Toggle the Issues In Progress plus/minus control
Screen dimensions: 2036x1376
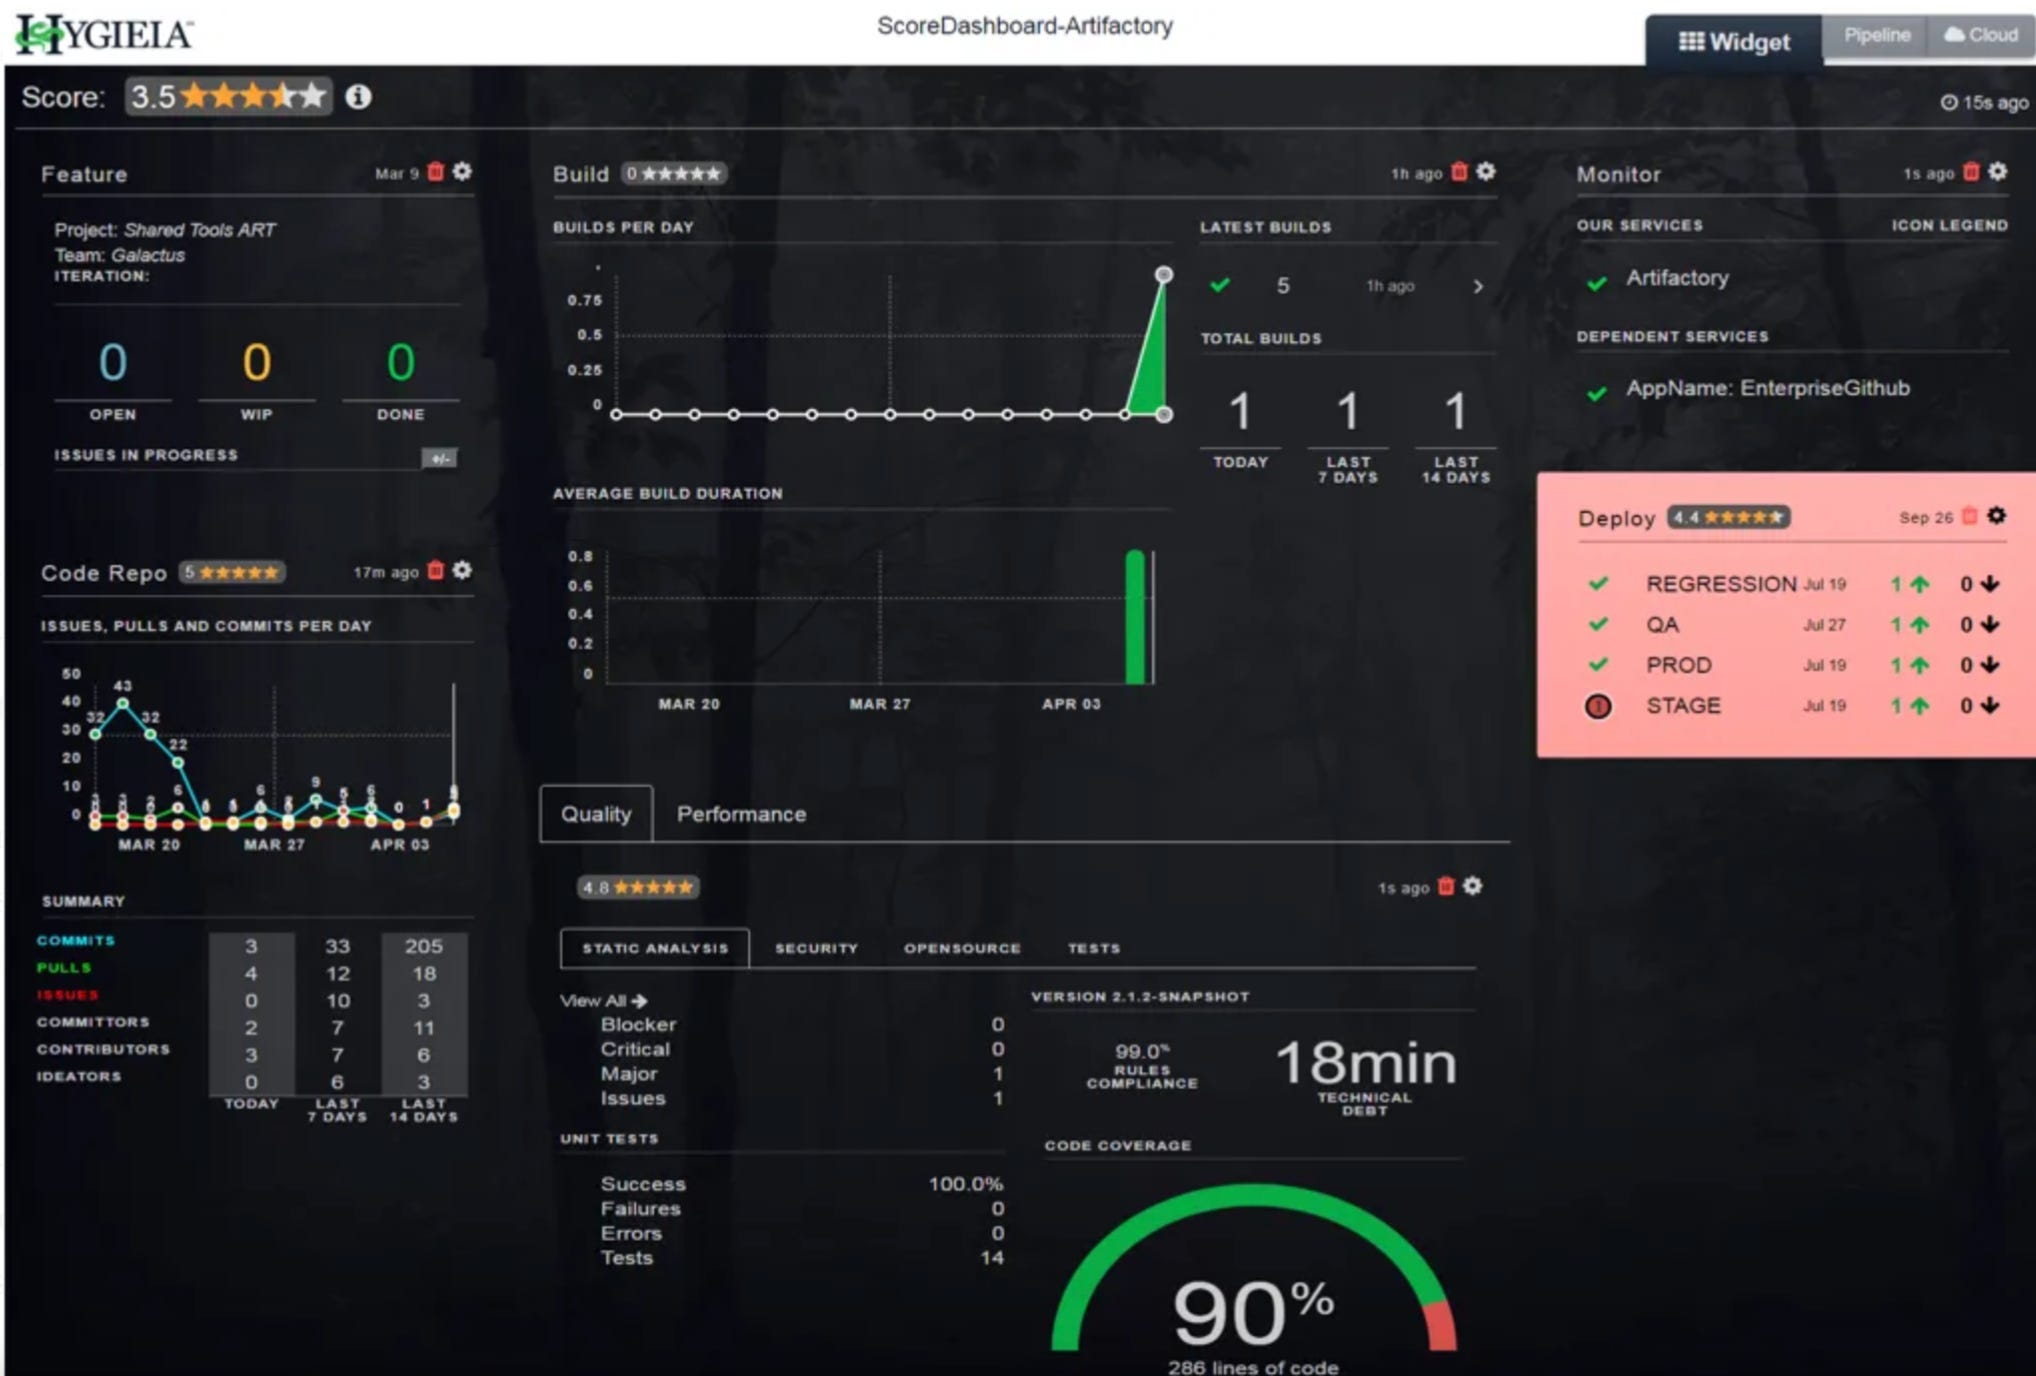[x=440, y=457]
